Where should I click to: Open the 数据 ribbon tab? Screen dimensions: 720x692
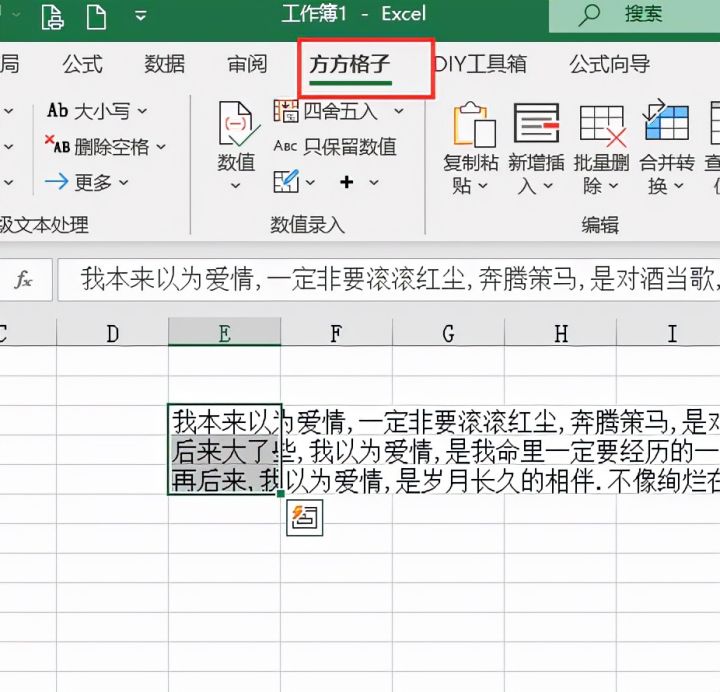point(165,64)
